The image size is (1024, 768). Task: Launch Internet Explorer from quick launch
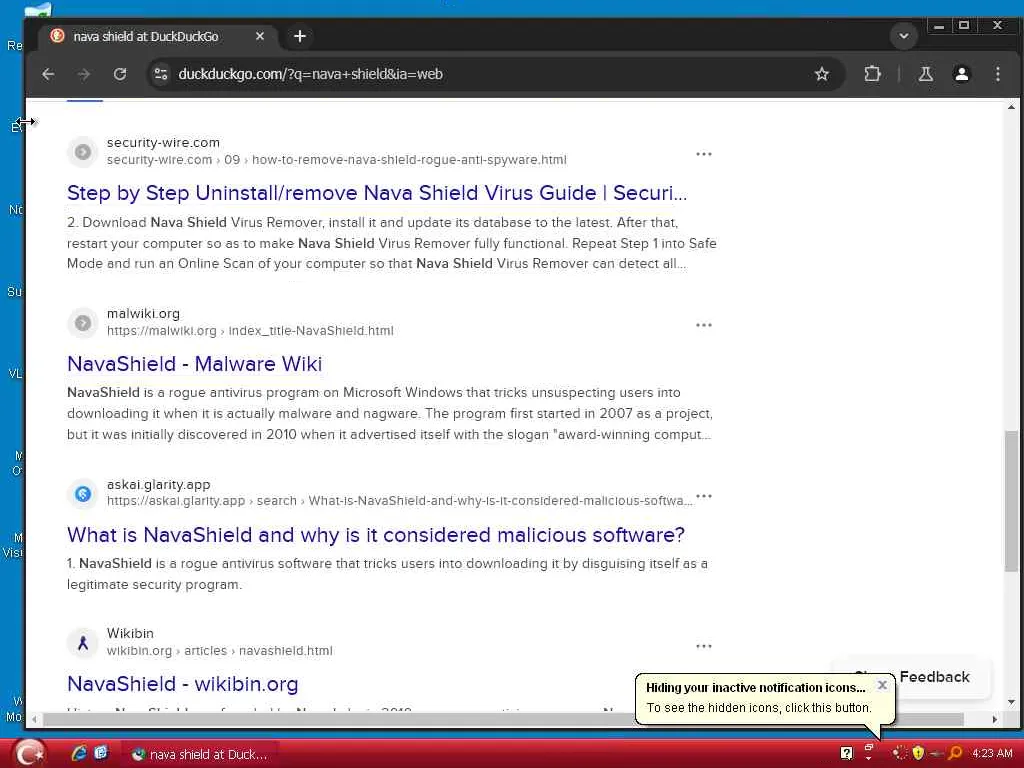point(79,754)
